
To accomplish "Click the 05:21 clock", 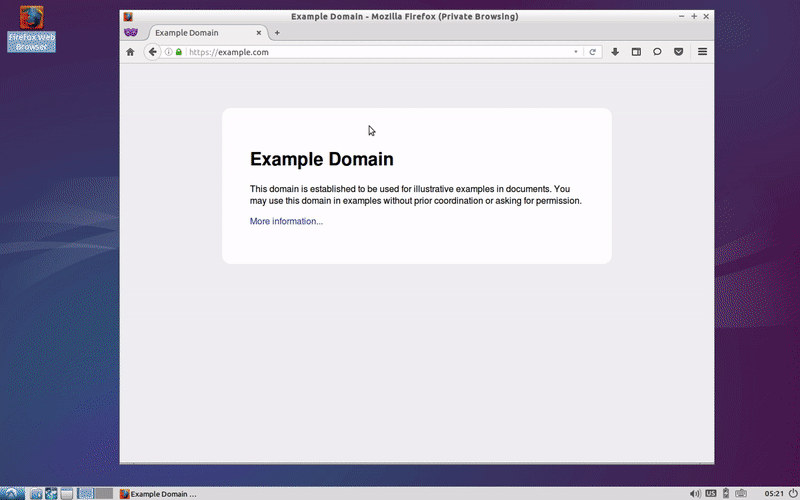I will (x=773, y=493).
